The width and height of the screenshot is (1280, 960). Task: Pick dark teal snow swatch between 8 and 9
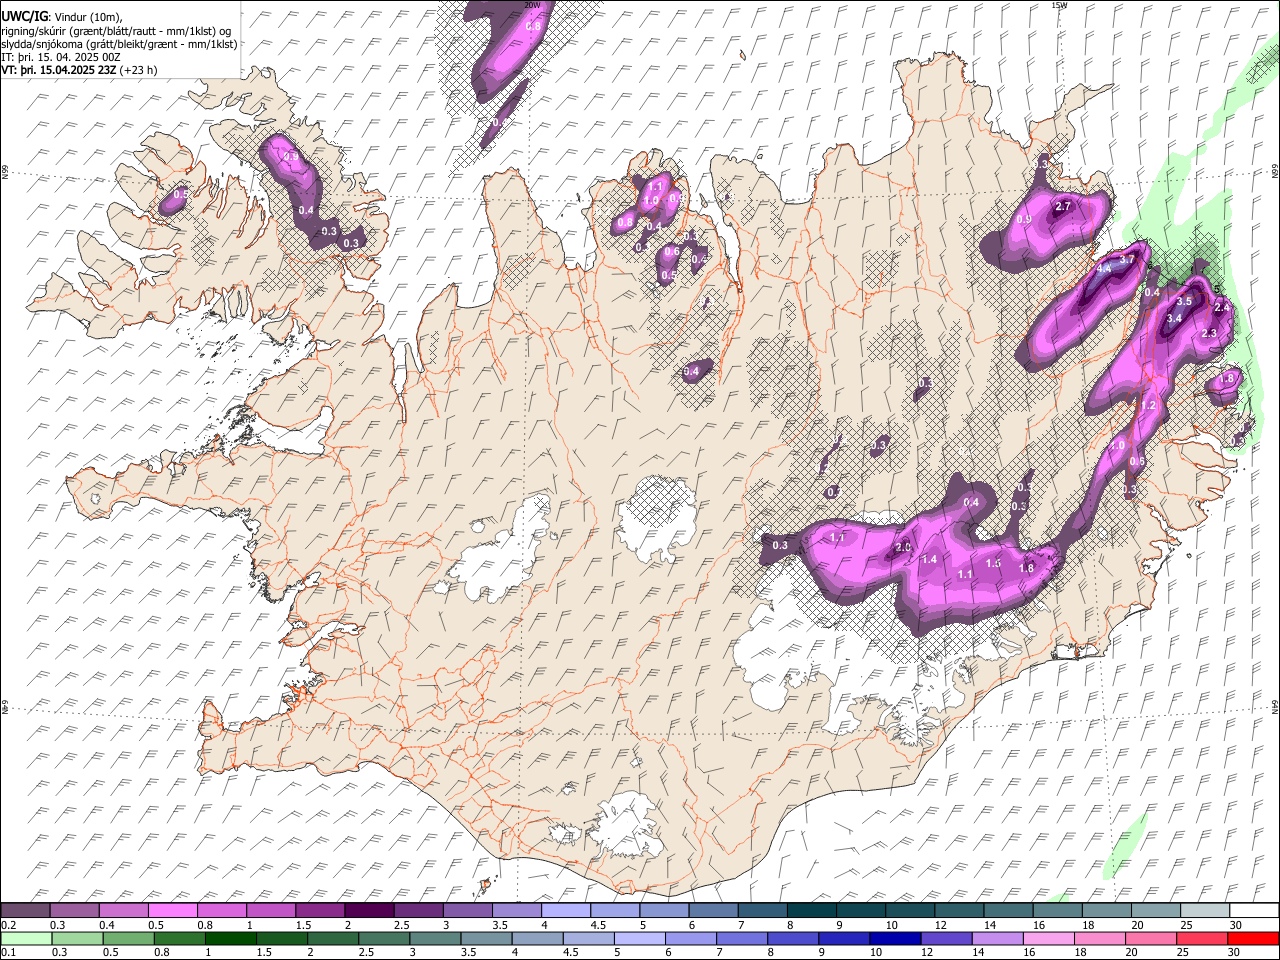[811, 910]
